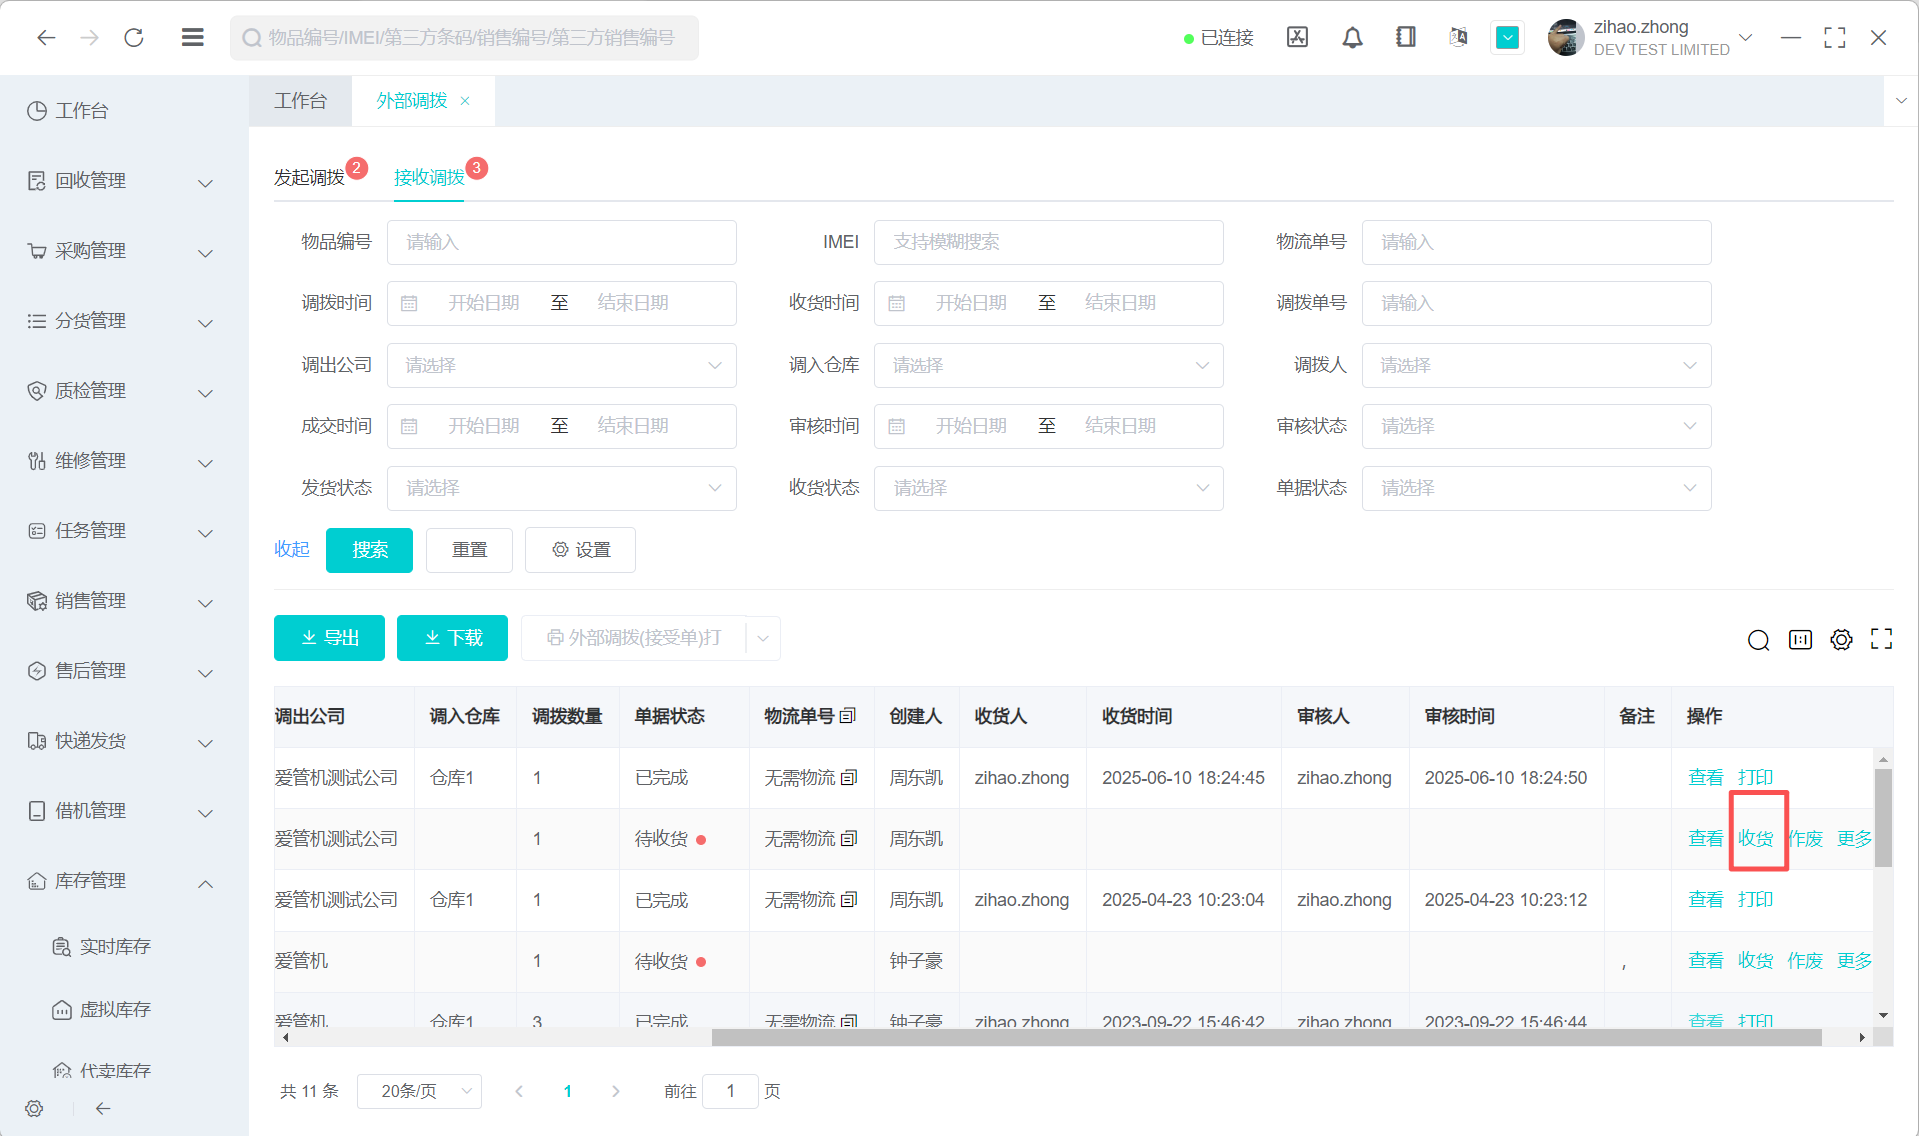Switch to 工作台 tab
The height and width of the screenshot is (1136, 1919).
point(300,101)
